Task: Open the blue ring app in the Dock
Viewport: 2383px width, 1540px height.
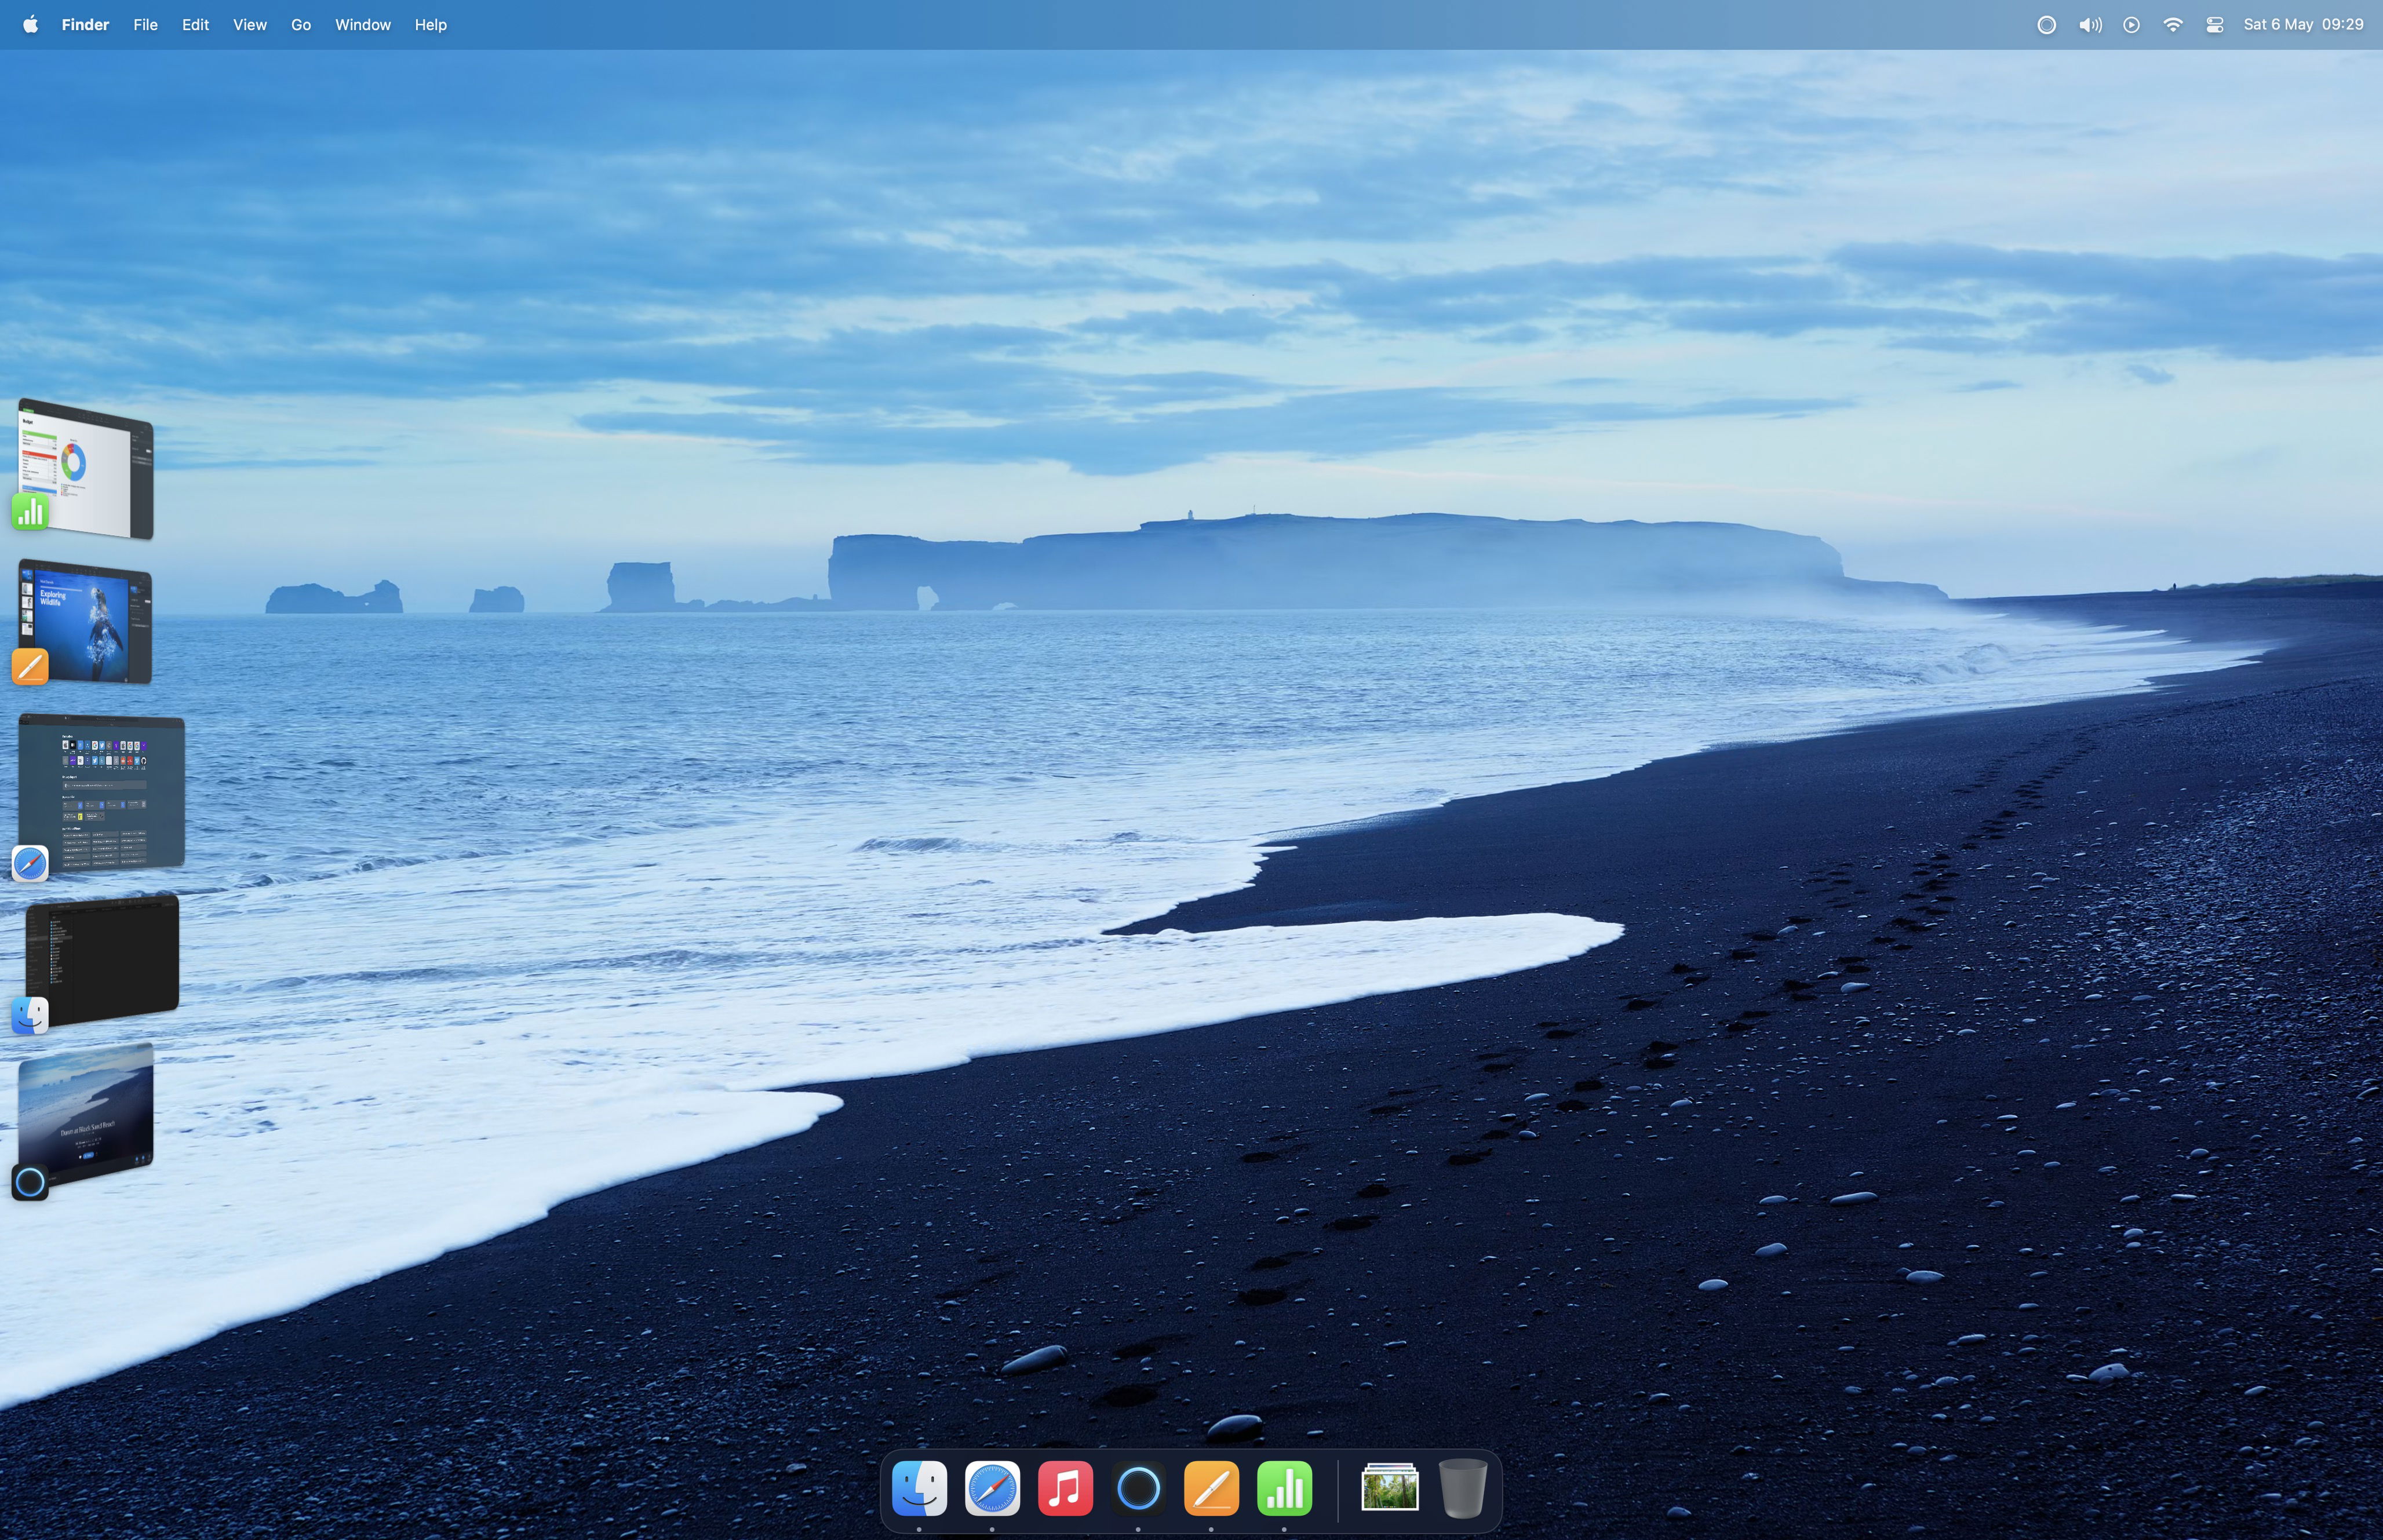Action: (x=1138, y=1488)
